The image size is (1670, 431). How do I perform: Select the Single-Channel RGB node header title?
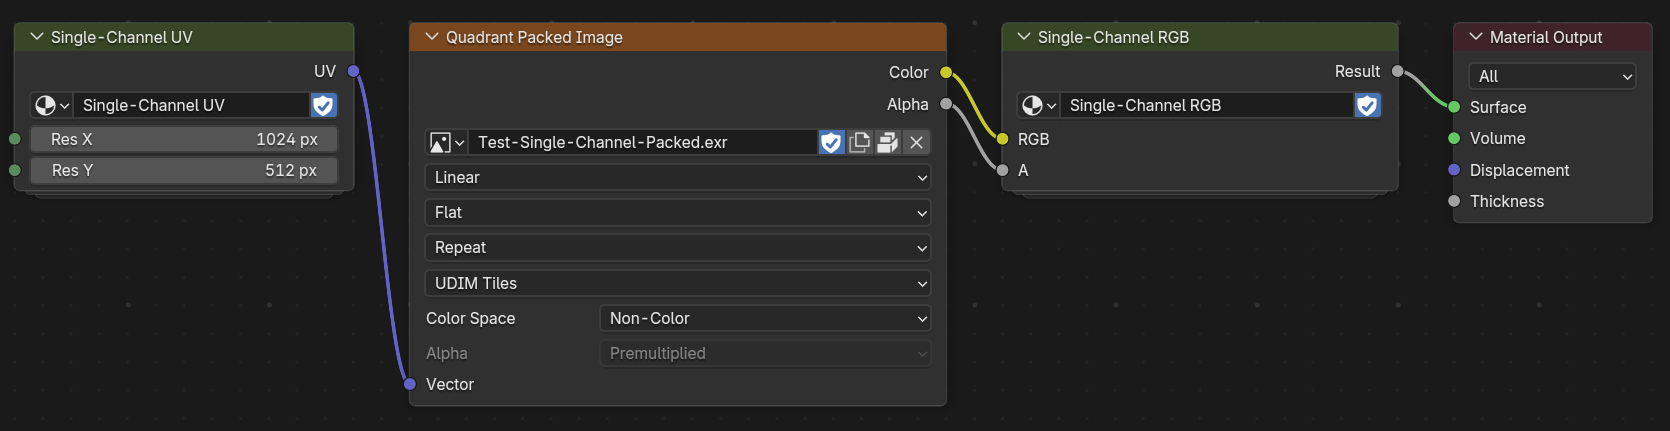coord(1113,37)
